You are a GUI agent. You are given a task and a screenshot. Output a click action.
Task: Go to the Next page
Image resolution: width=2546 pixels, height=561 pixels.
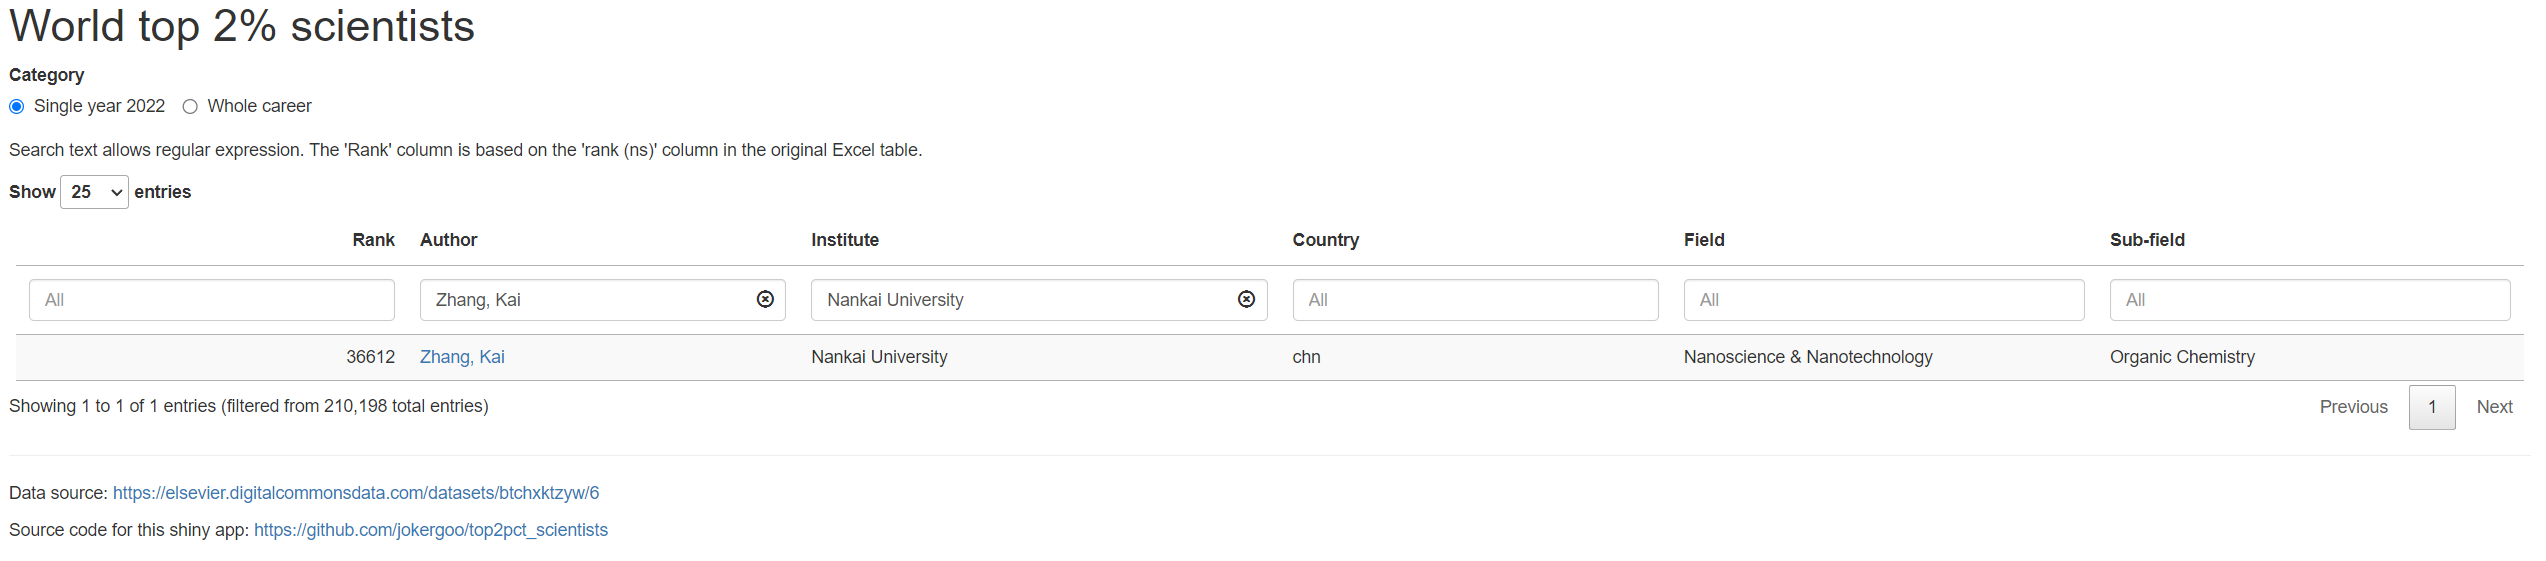point(2494,407)
